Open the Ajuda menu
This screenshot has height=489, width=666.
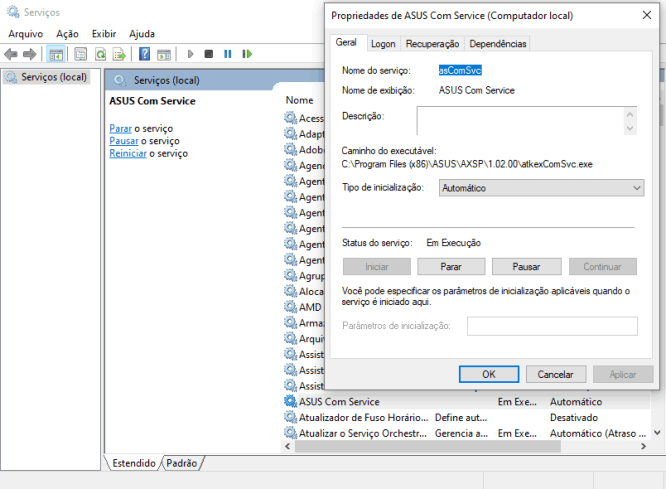click(x=142, y=34)
